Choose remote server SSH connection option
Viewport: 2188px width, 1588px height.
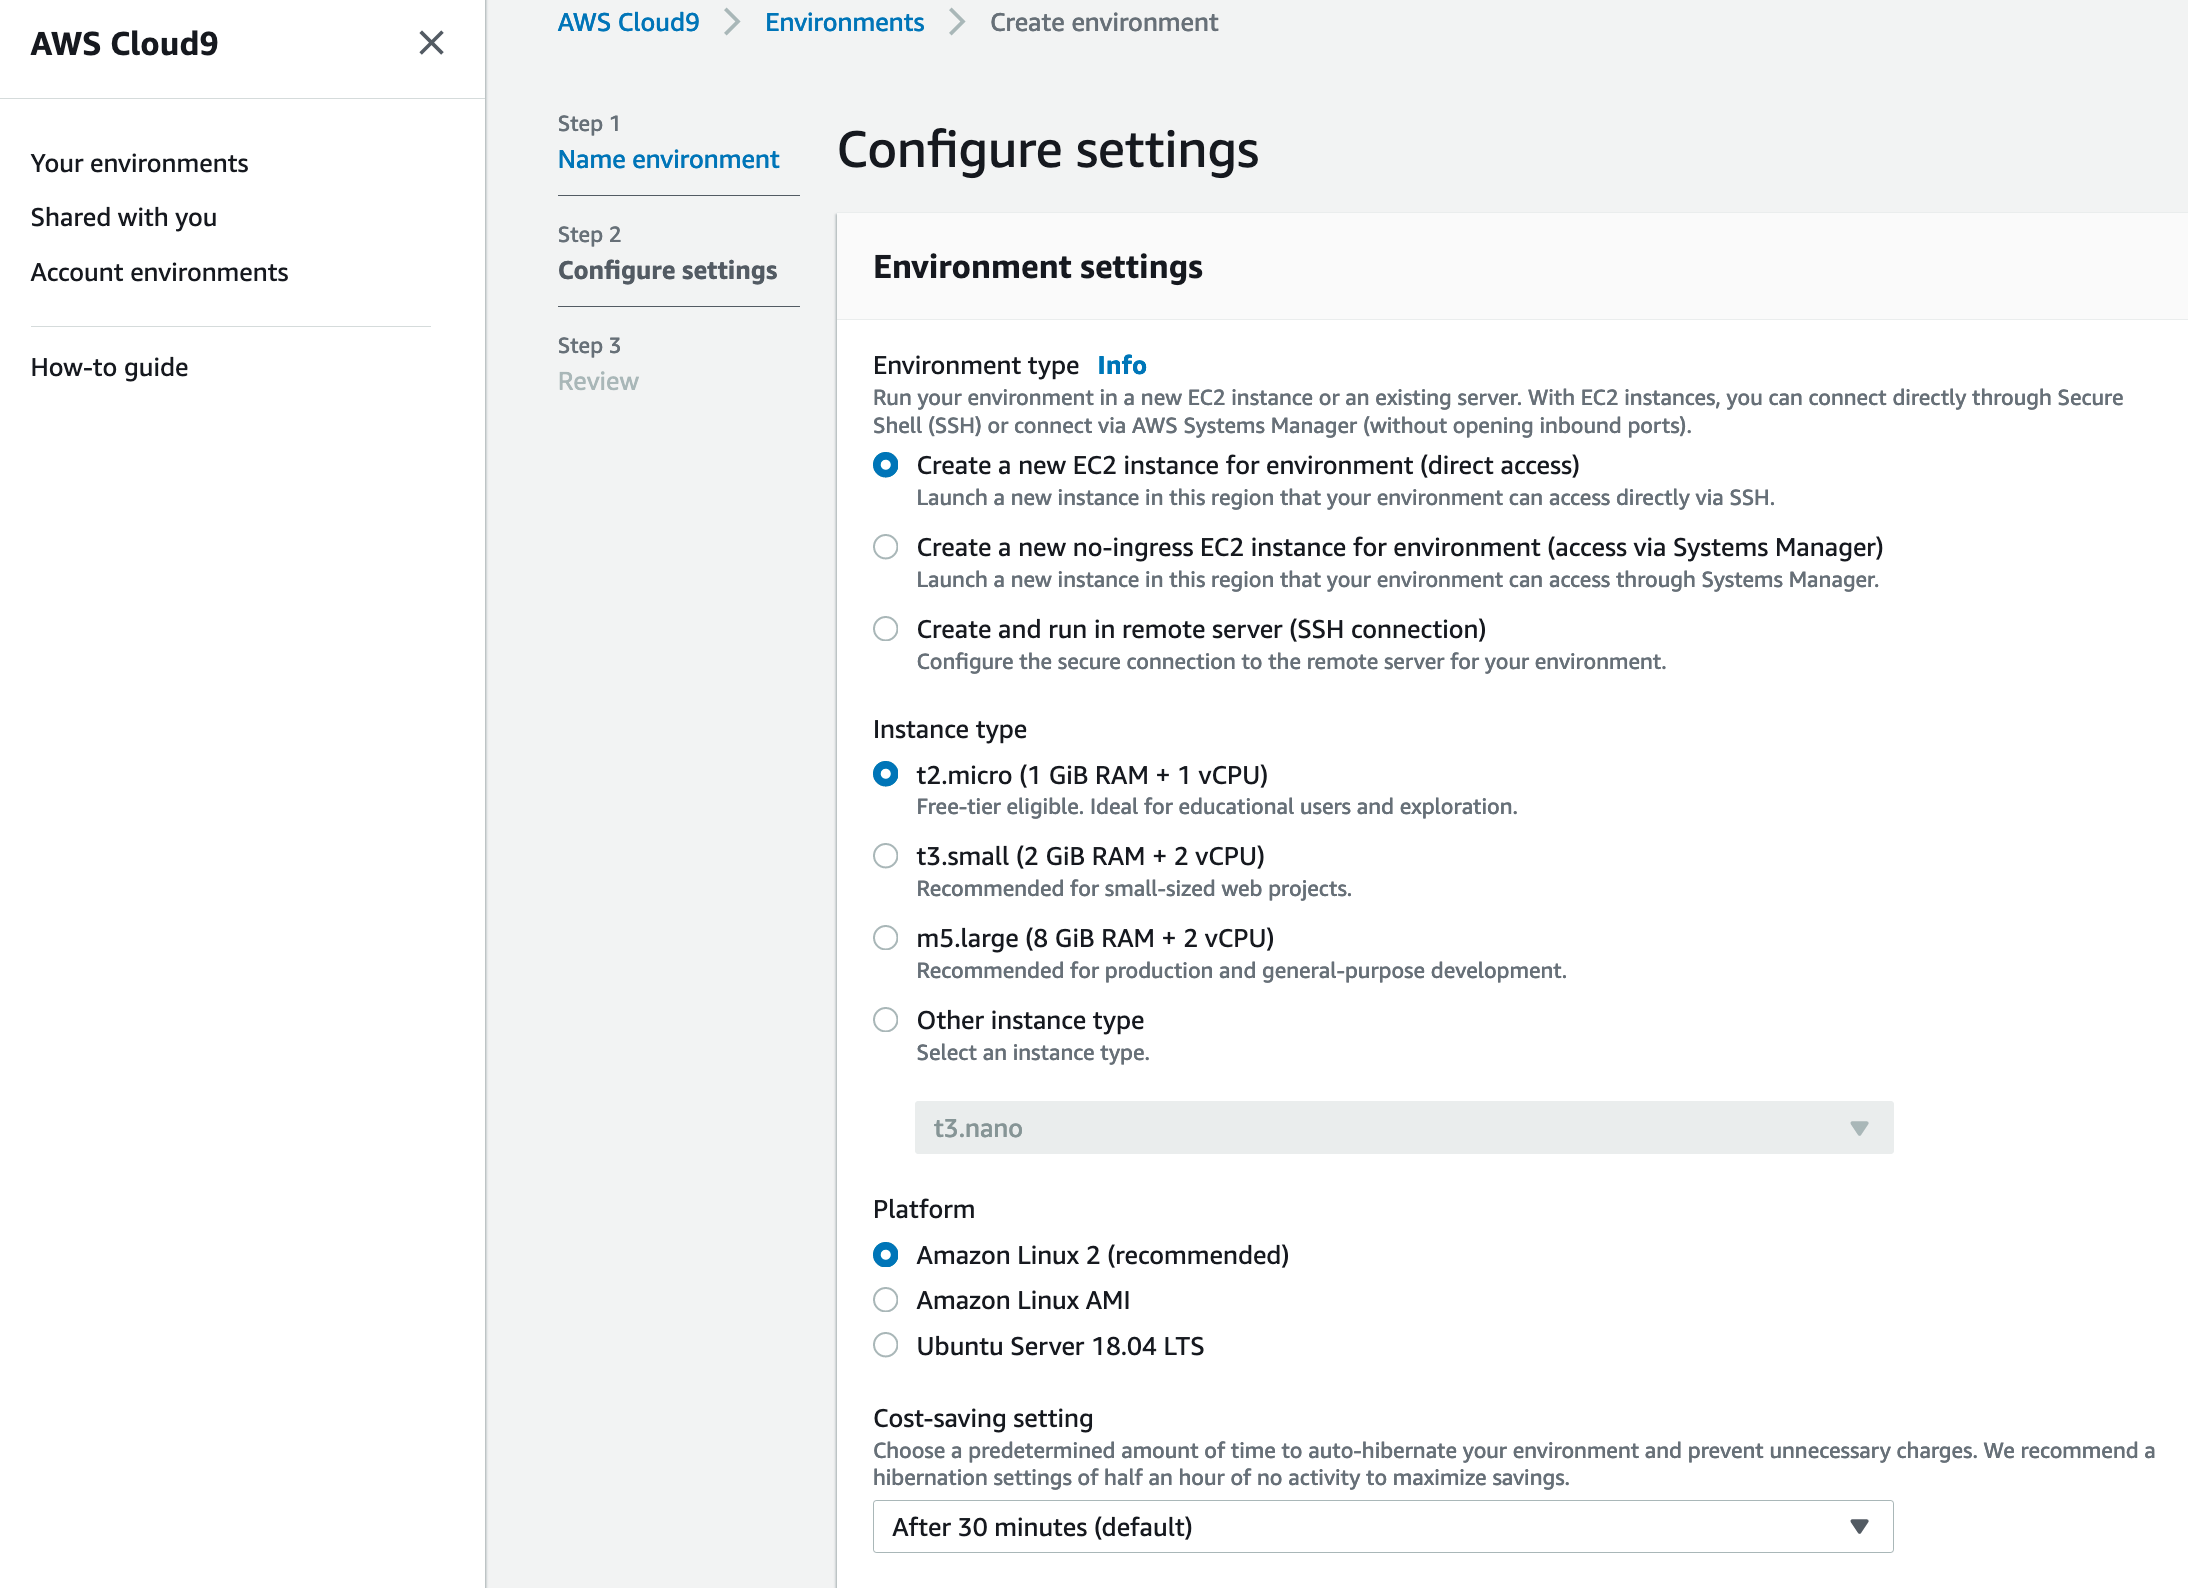pyautogui.click(x=886, y=629)
